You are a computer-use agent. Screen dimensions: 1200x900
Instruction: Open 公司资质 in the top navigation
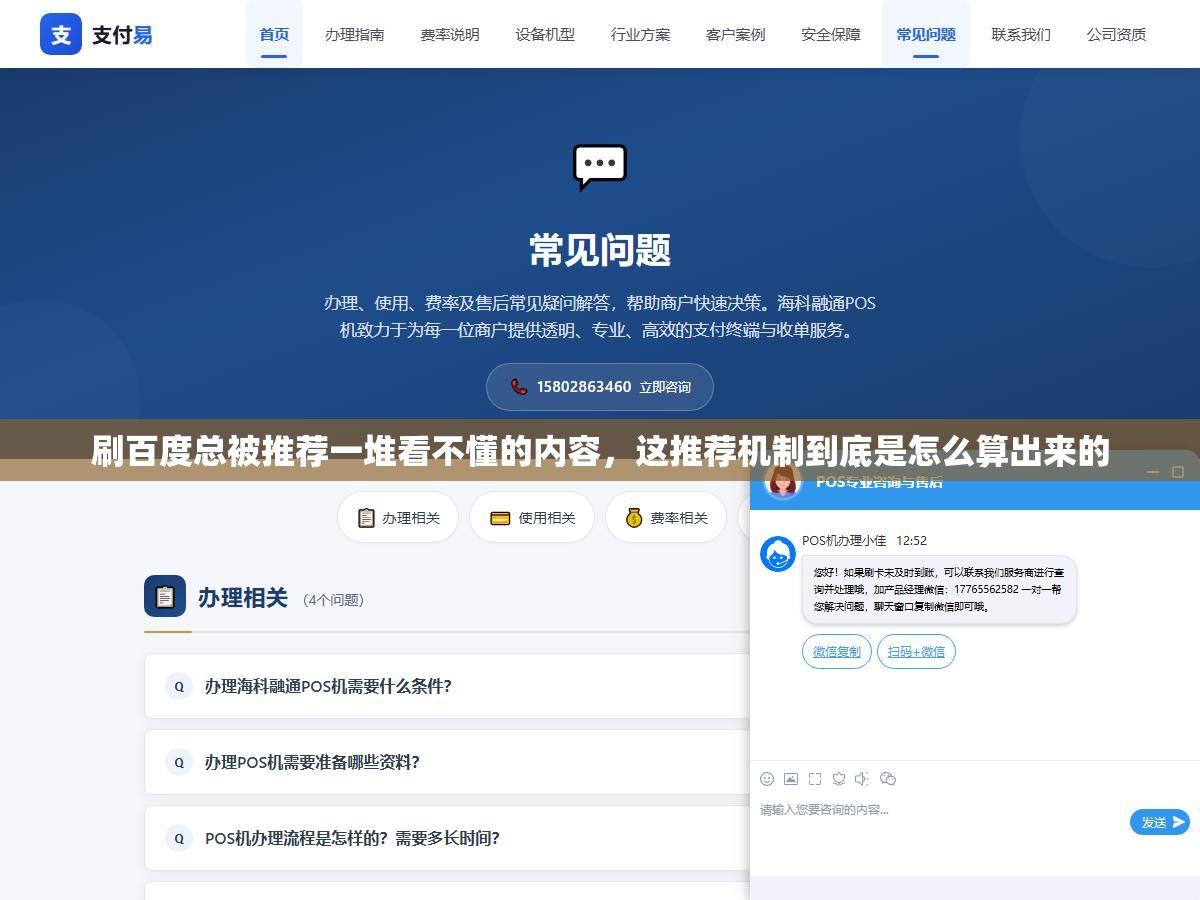tap(1116, 34)
